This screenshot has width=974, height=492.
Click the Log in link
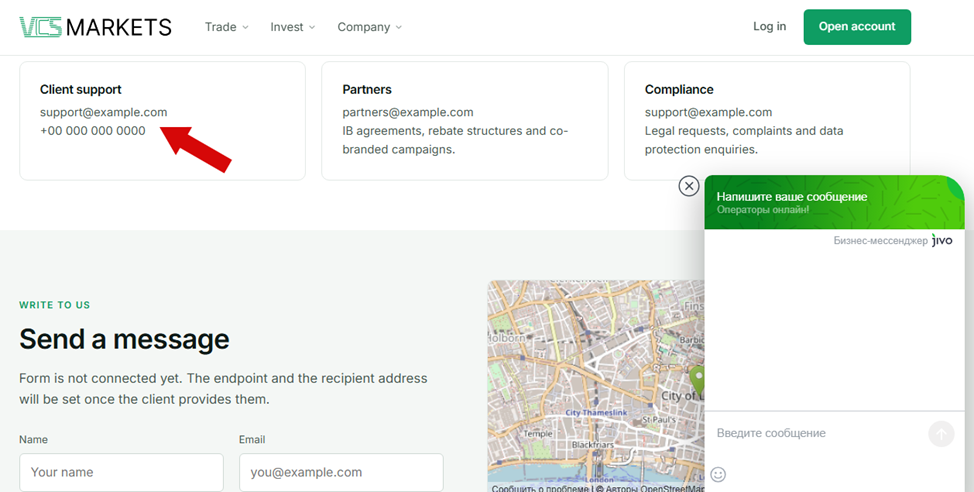(769, 26)
